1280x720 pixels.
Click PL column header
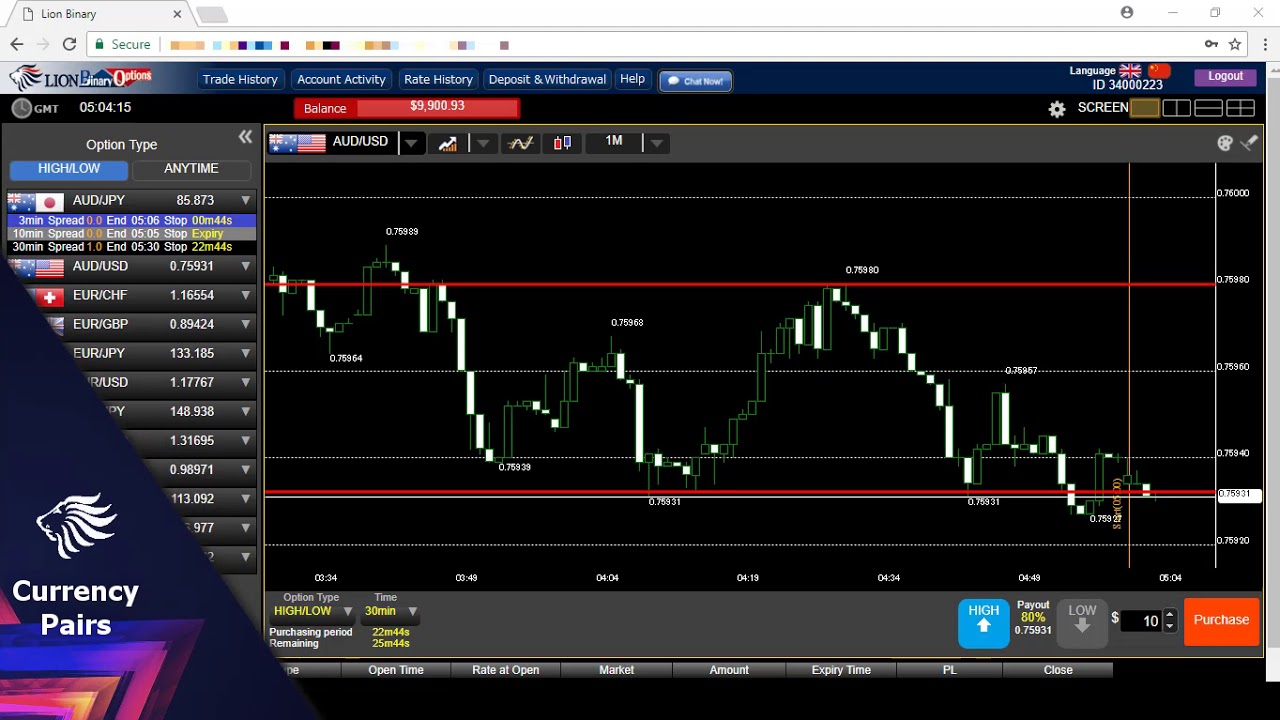tap(950, 670)
